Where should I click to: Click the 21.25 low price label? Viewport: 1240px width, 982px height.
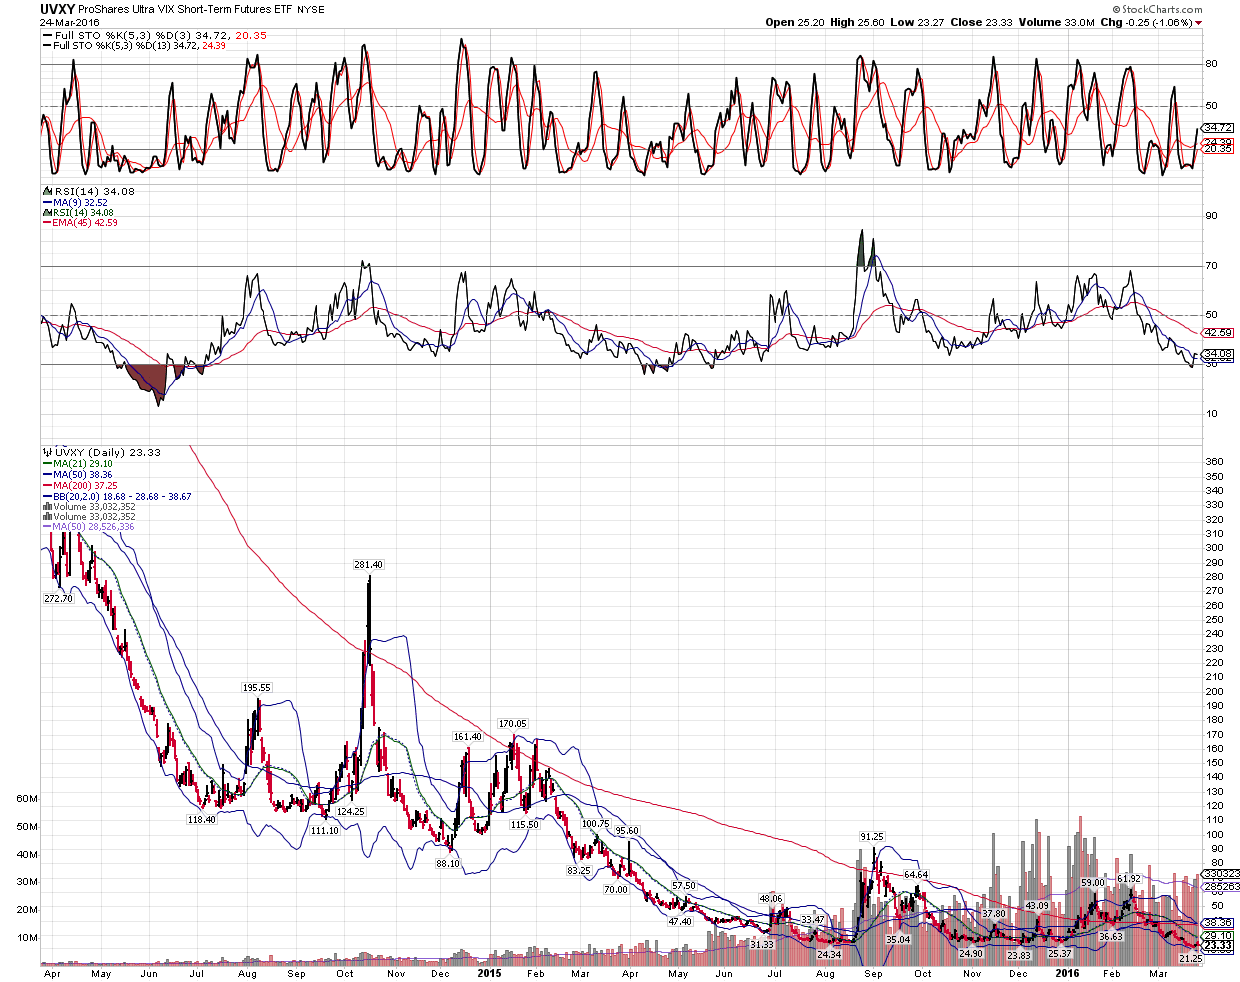pyautogui.click(x=1190, y=958)
